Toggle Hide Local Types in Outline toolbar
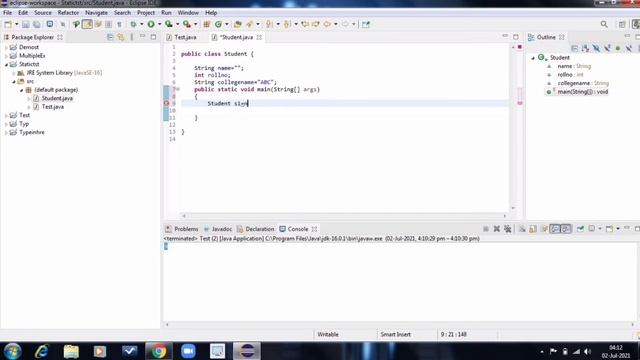The image size is (640, 360). point(629,49)
